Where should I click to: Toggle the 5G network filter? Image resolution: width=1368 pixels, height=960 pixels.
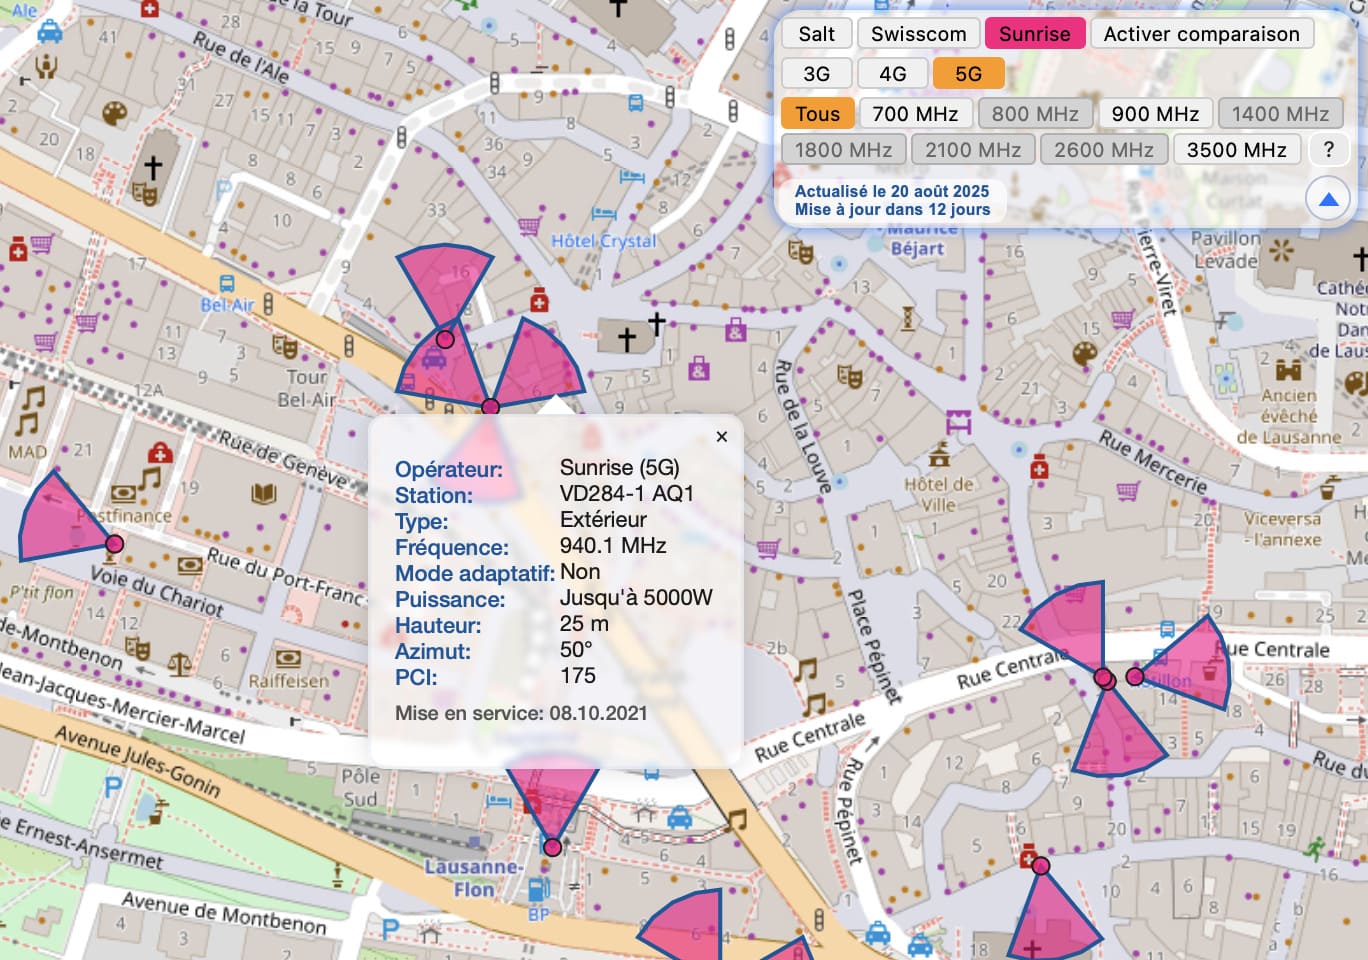coord(968,74)
